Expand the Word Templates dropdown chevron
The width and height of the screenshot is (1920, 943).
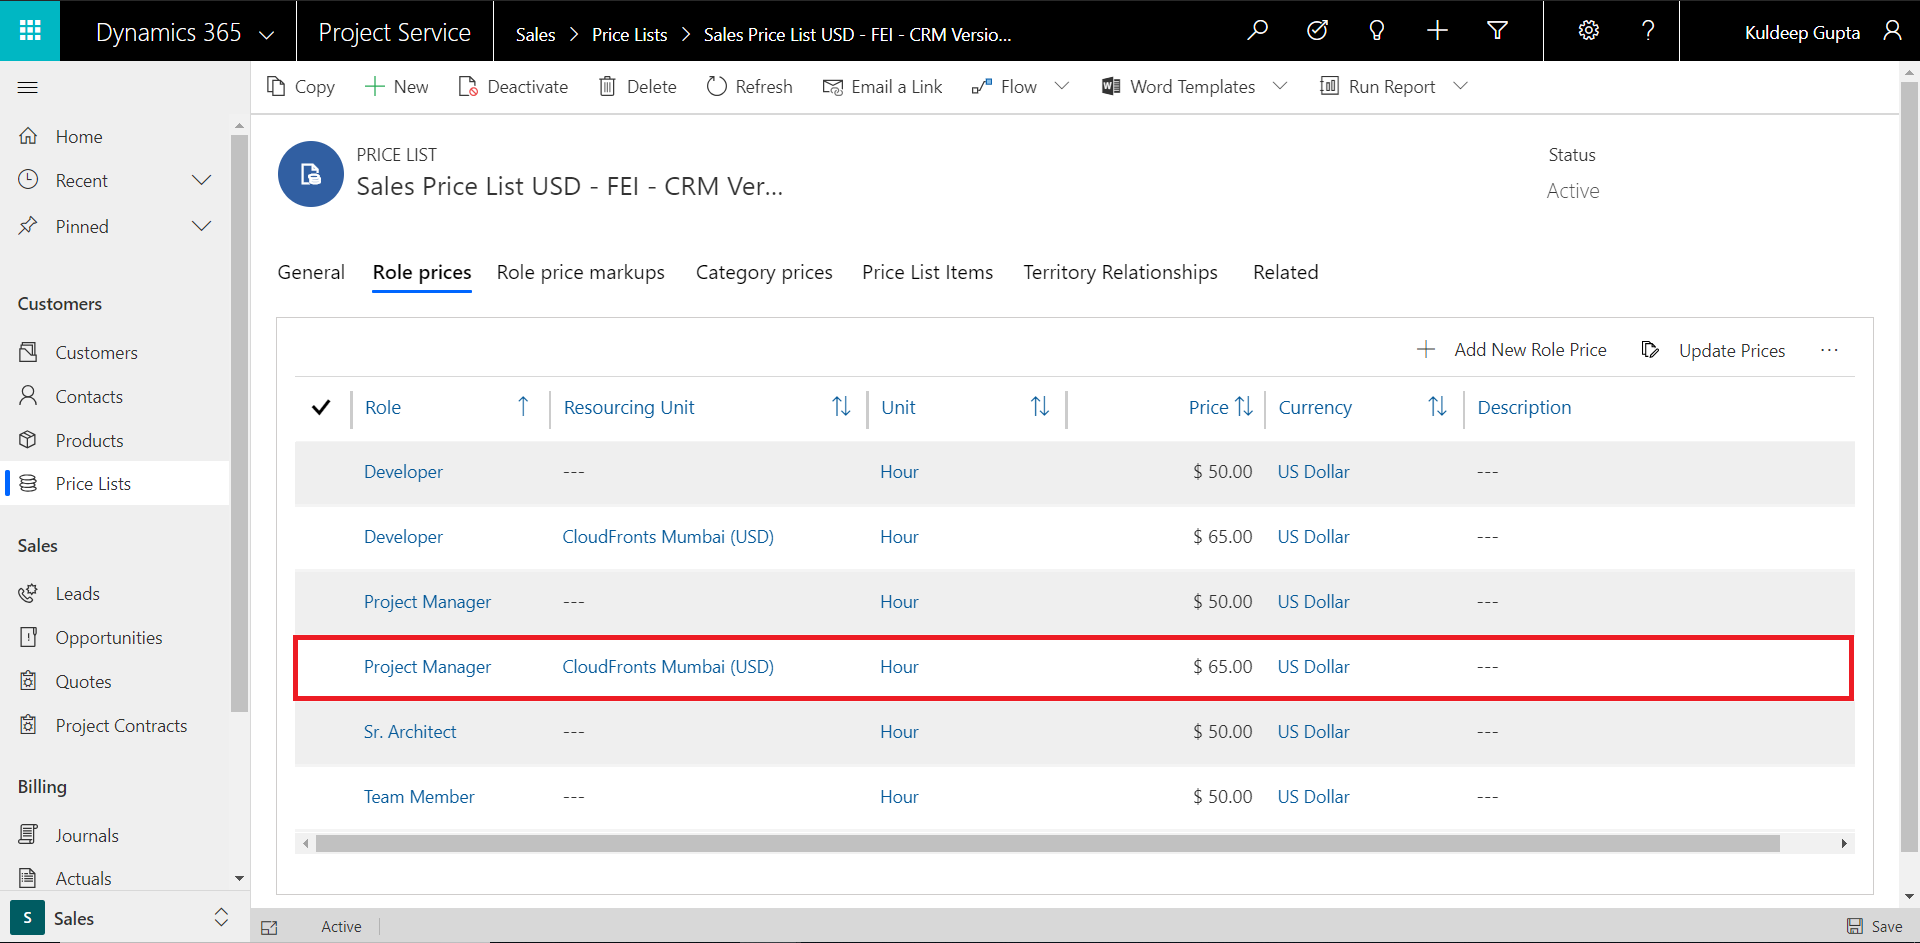tap(1280, 86)
